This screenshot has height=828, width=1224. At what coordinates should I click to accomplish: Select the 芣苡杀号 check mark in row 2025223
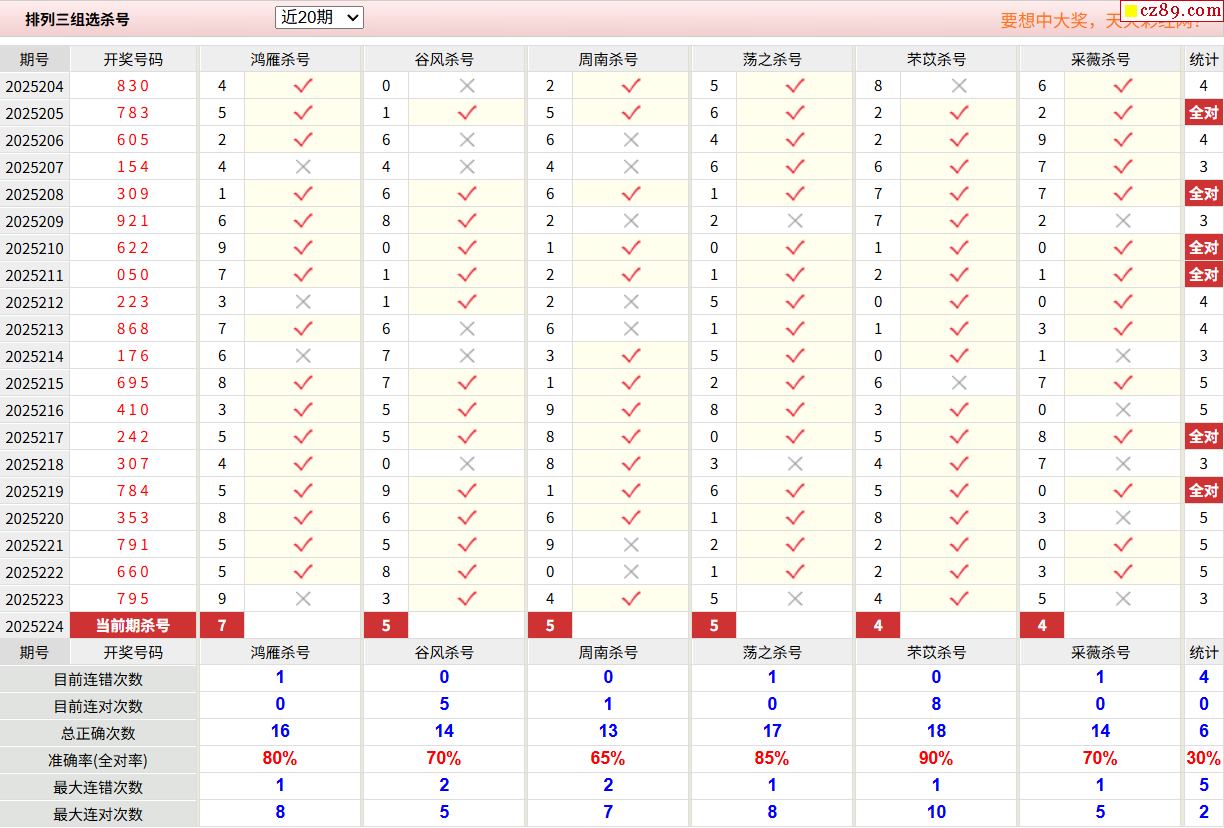(959, 599)
